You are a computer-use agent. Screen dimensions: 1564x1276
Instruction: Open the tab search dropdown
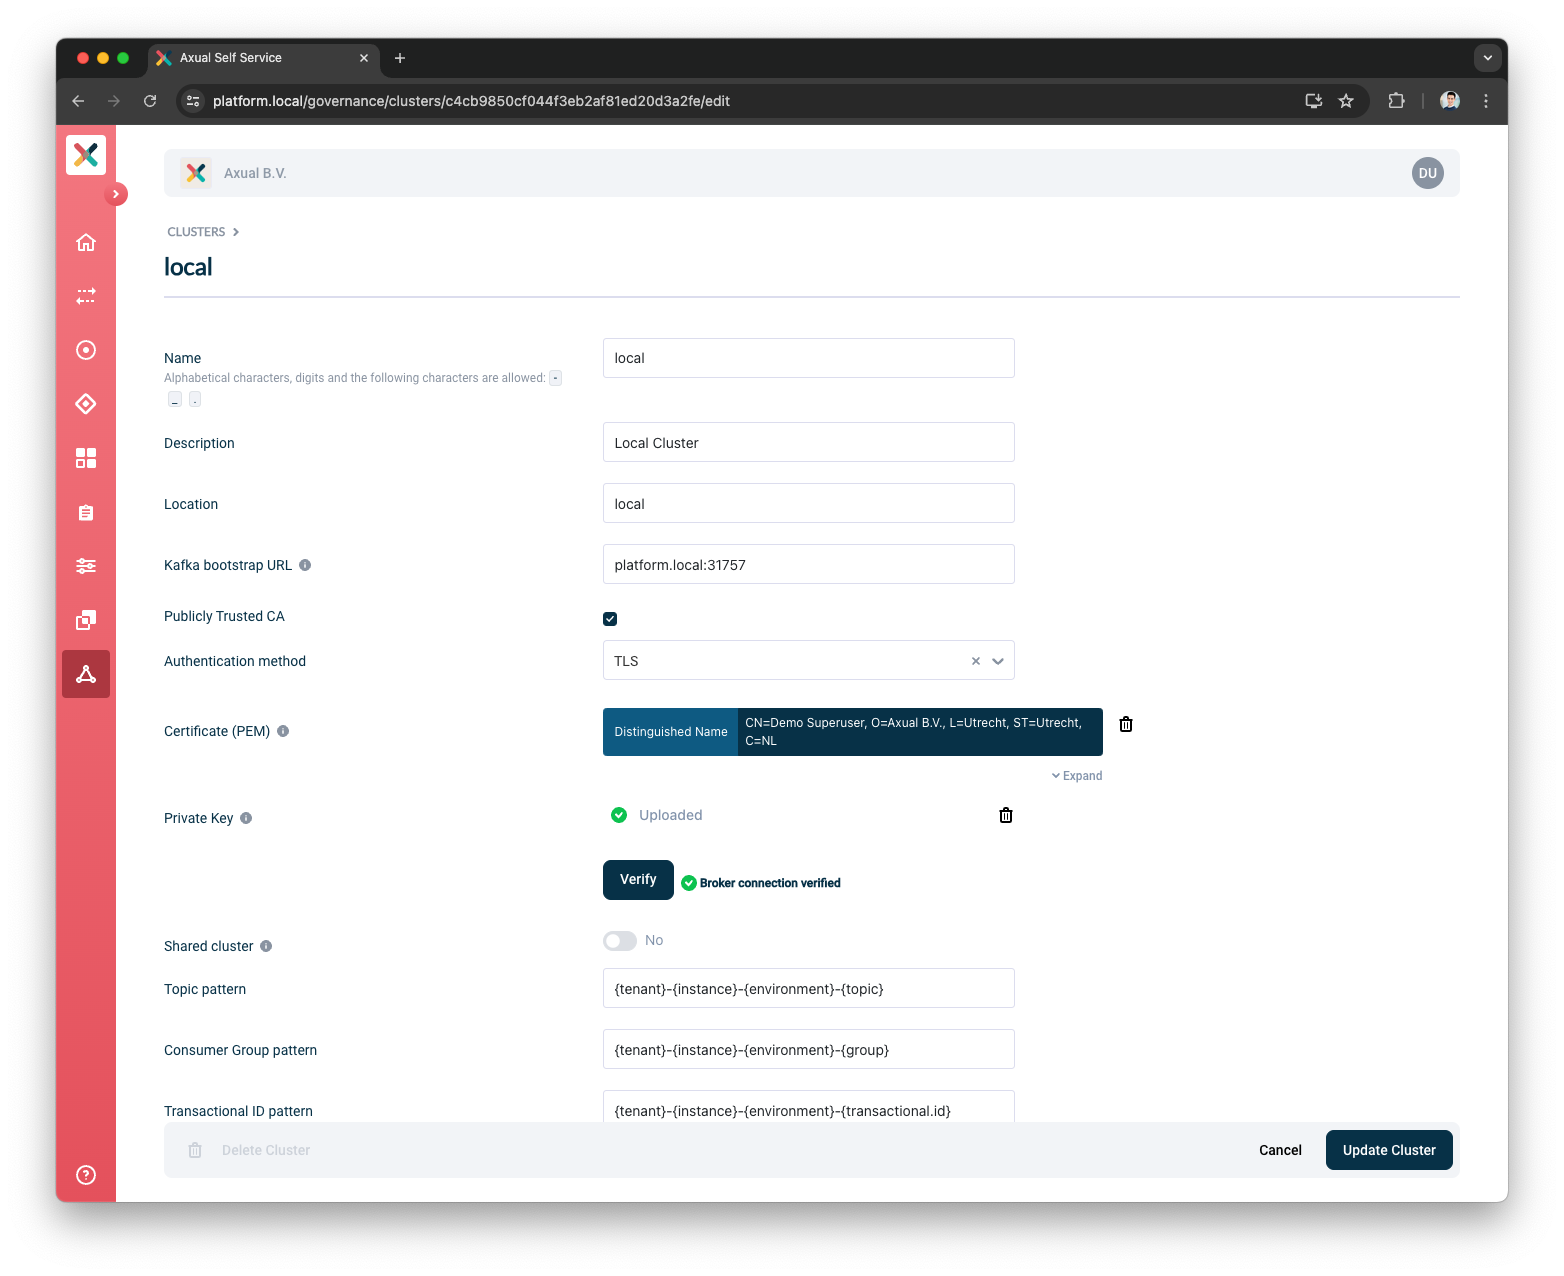pyautogui.click(x=1488, y=58)
